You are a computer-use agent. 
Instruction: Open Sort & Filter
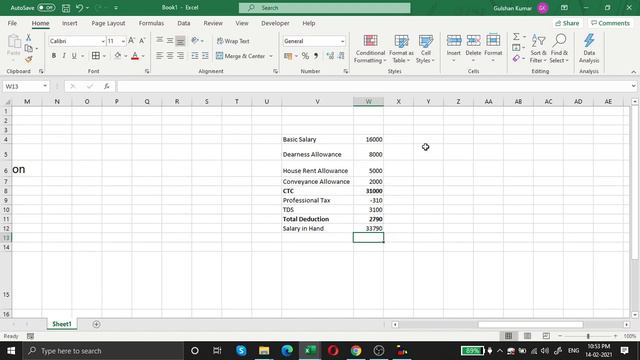coord(538,49)
